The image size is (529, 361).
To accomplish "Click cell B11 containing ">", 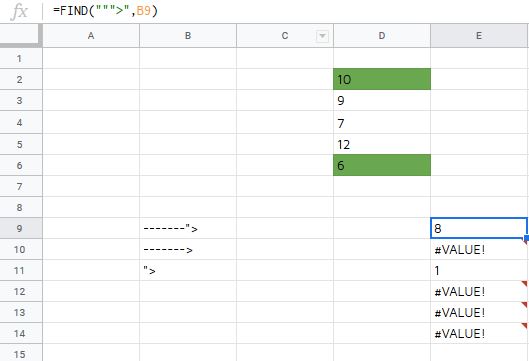I will [x=188, y=270].
